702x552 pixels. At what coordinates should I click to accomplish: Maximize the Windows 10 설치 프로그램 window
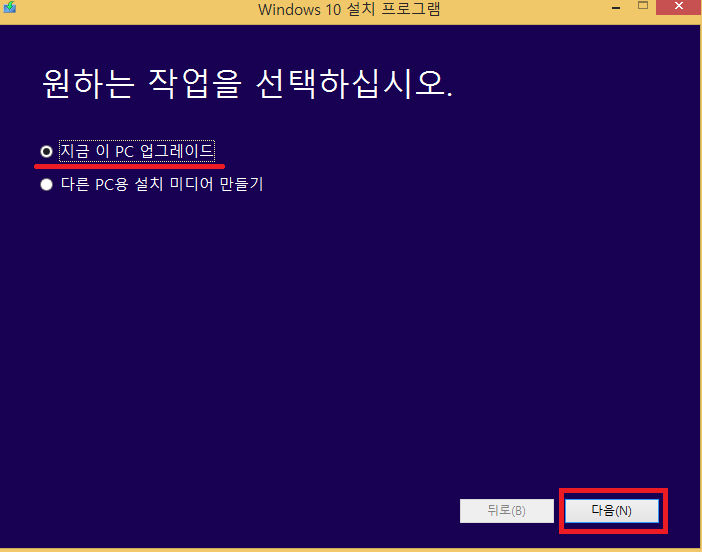tap(643, 6)
